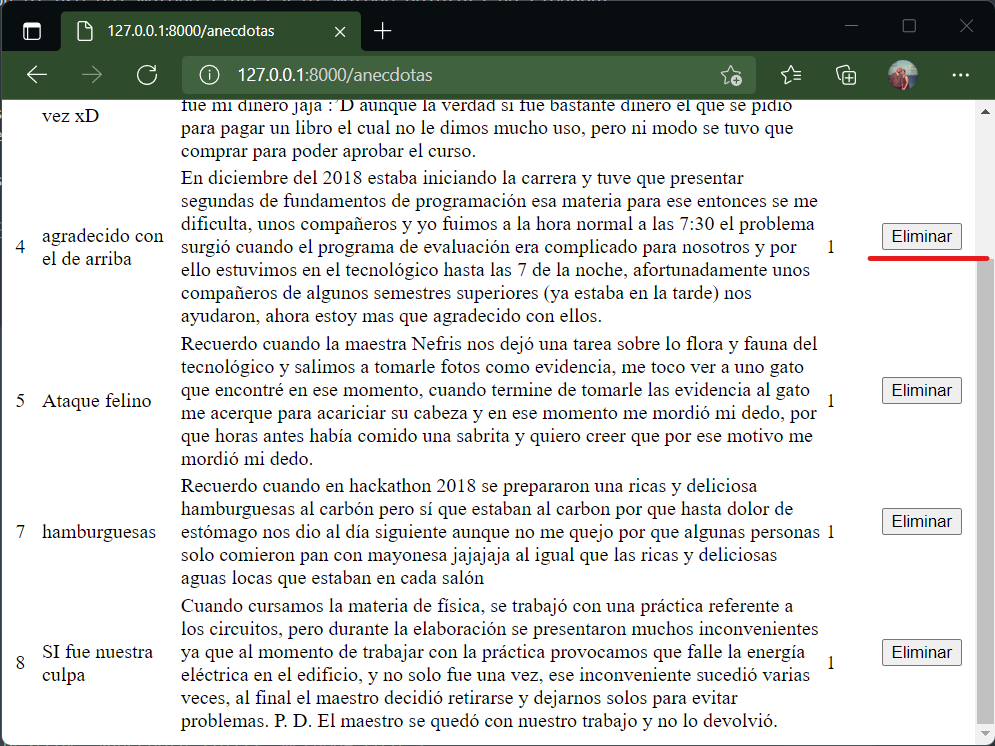This screenshot has height=746, width=995.
Task: Close the 127.0.0.1:8000/anecdotas tab
Action: click(x=340, y=31)
